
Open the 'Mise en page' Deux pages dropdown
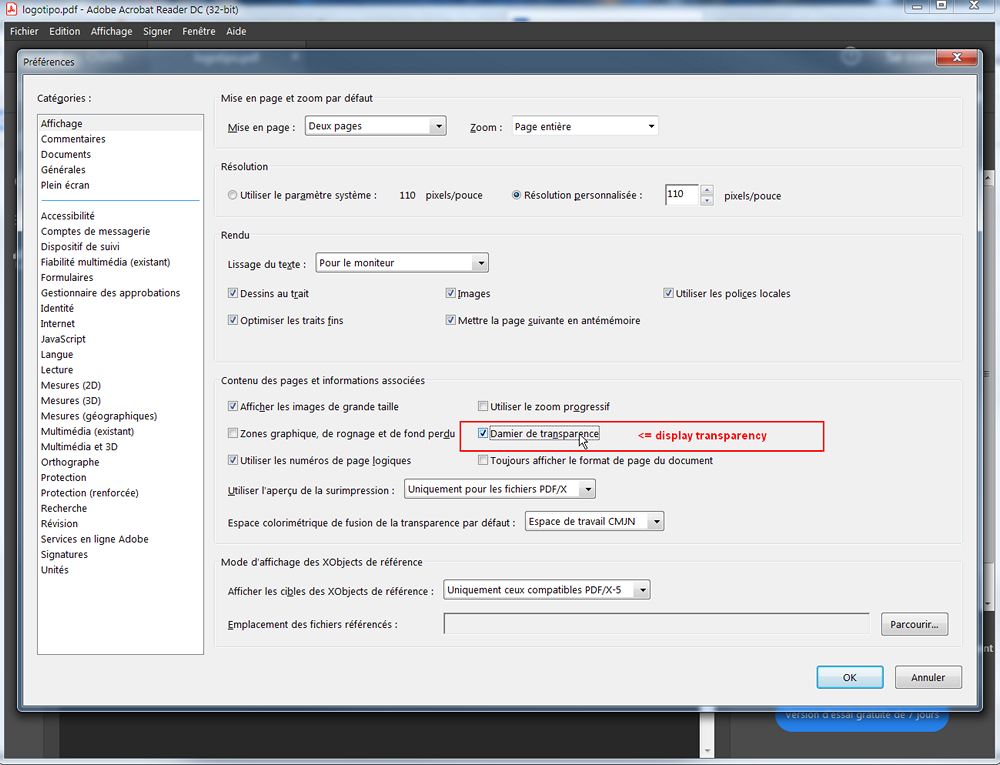click(x=376, y=126)
